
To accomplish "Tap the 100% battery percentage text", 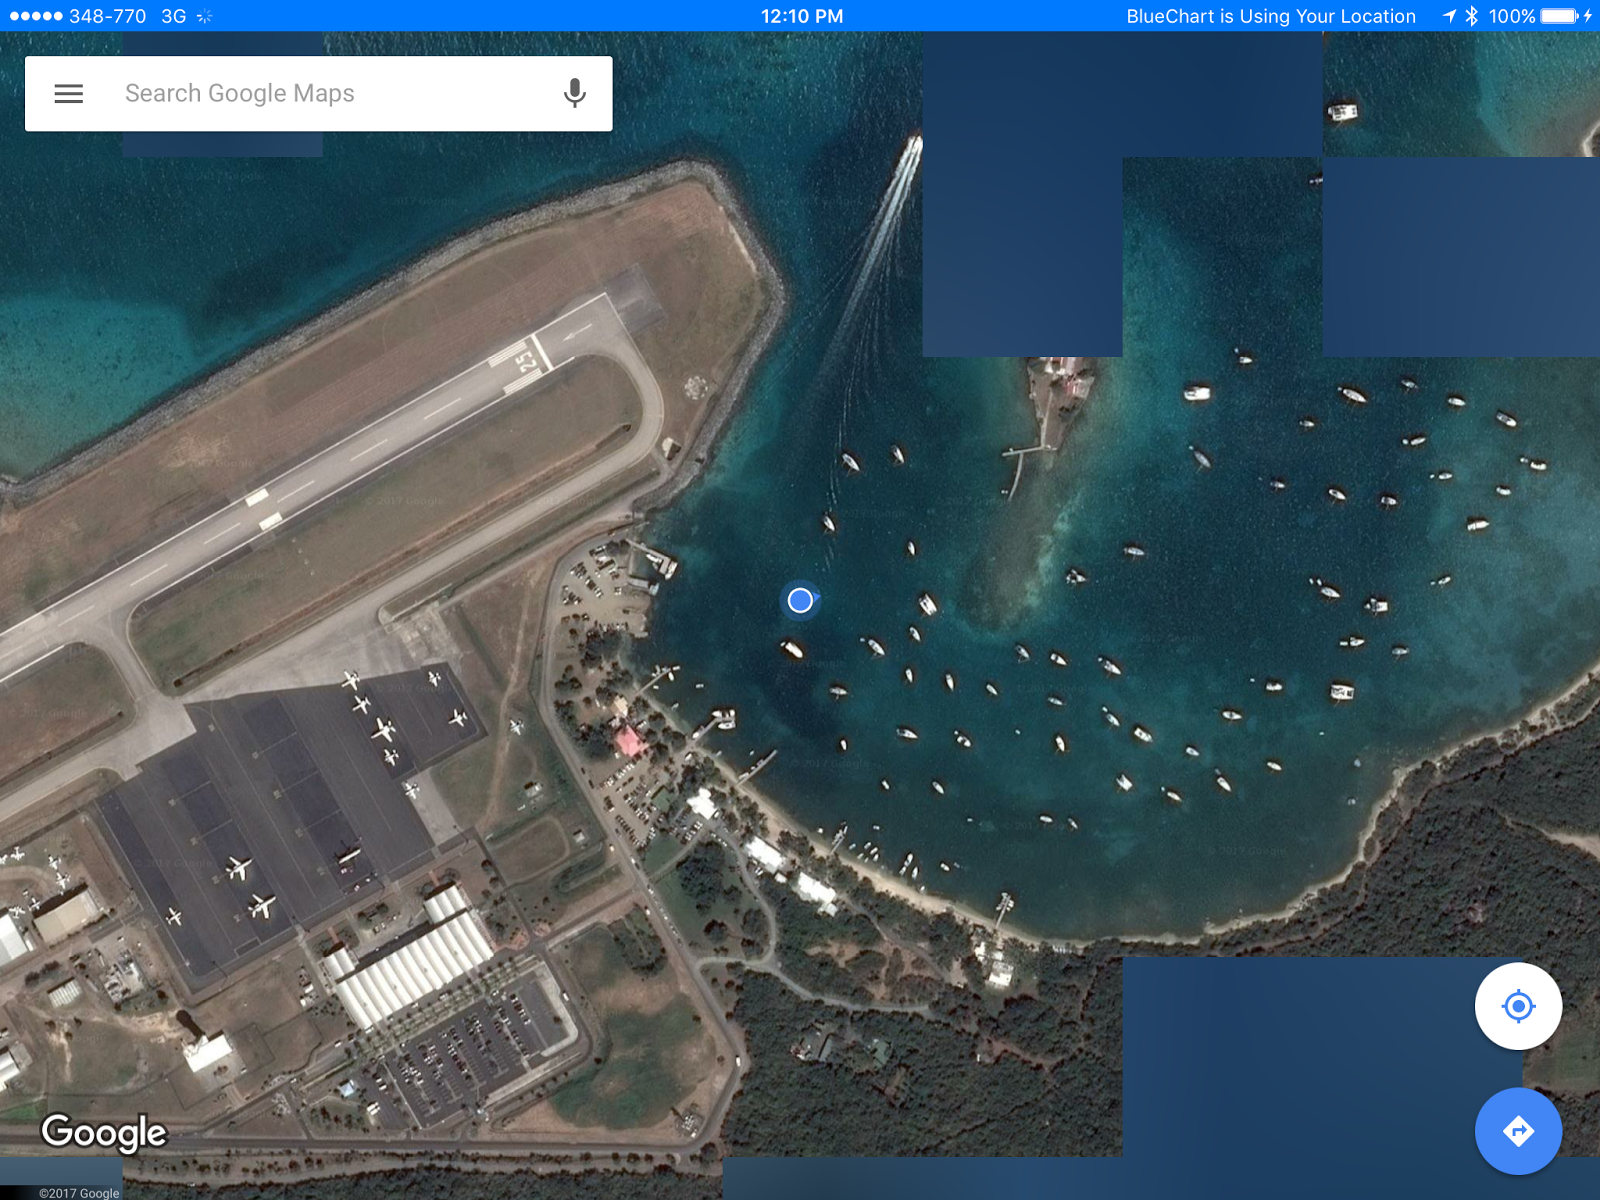I will [1511, 16].
